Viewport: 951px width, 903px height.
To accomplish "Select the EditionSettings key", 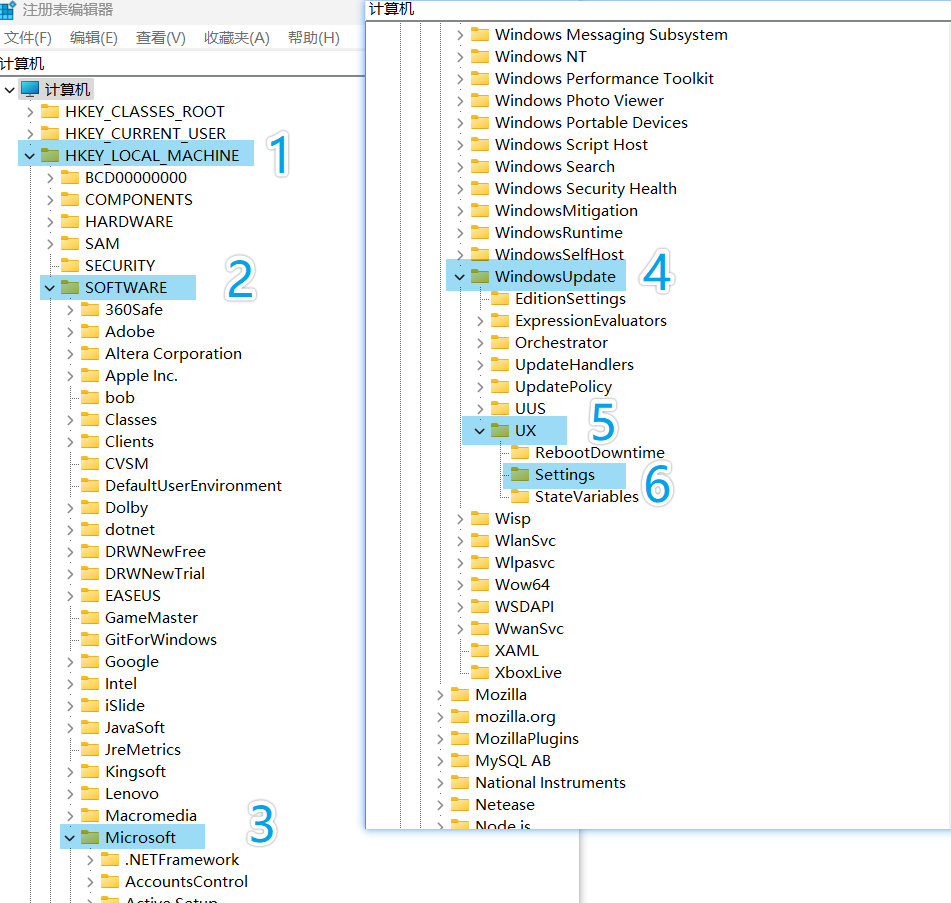I will [x=570, y=299].
